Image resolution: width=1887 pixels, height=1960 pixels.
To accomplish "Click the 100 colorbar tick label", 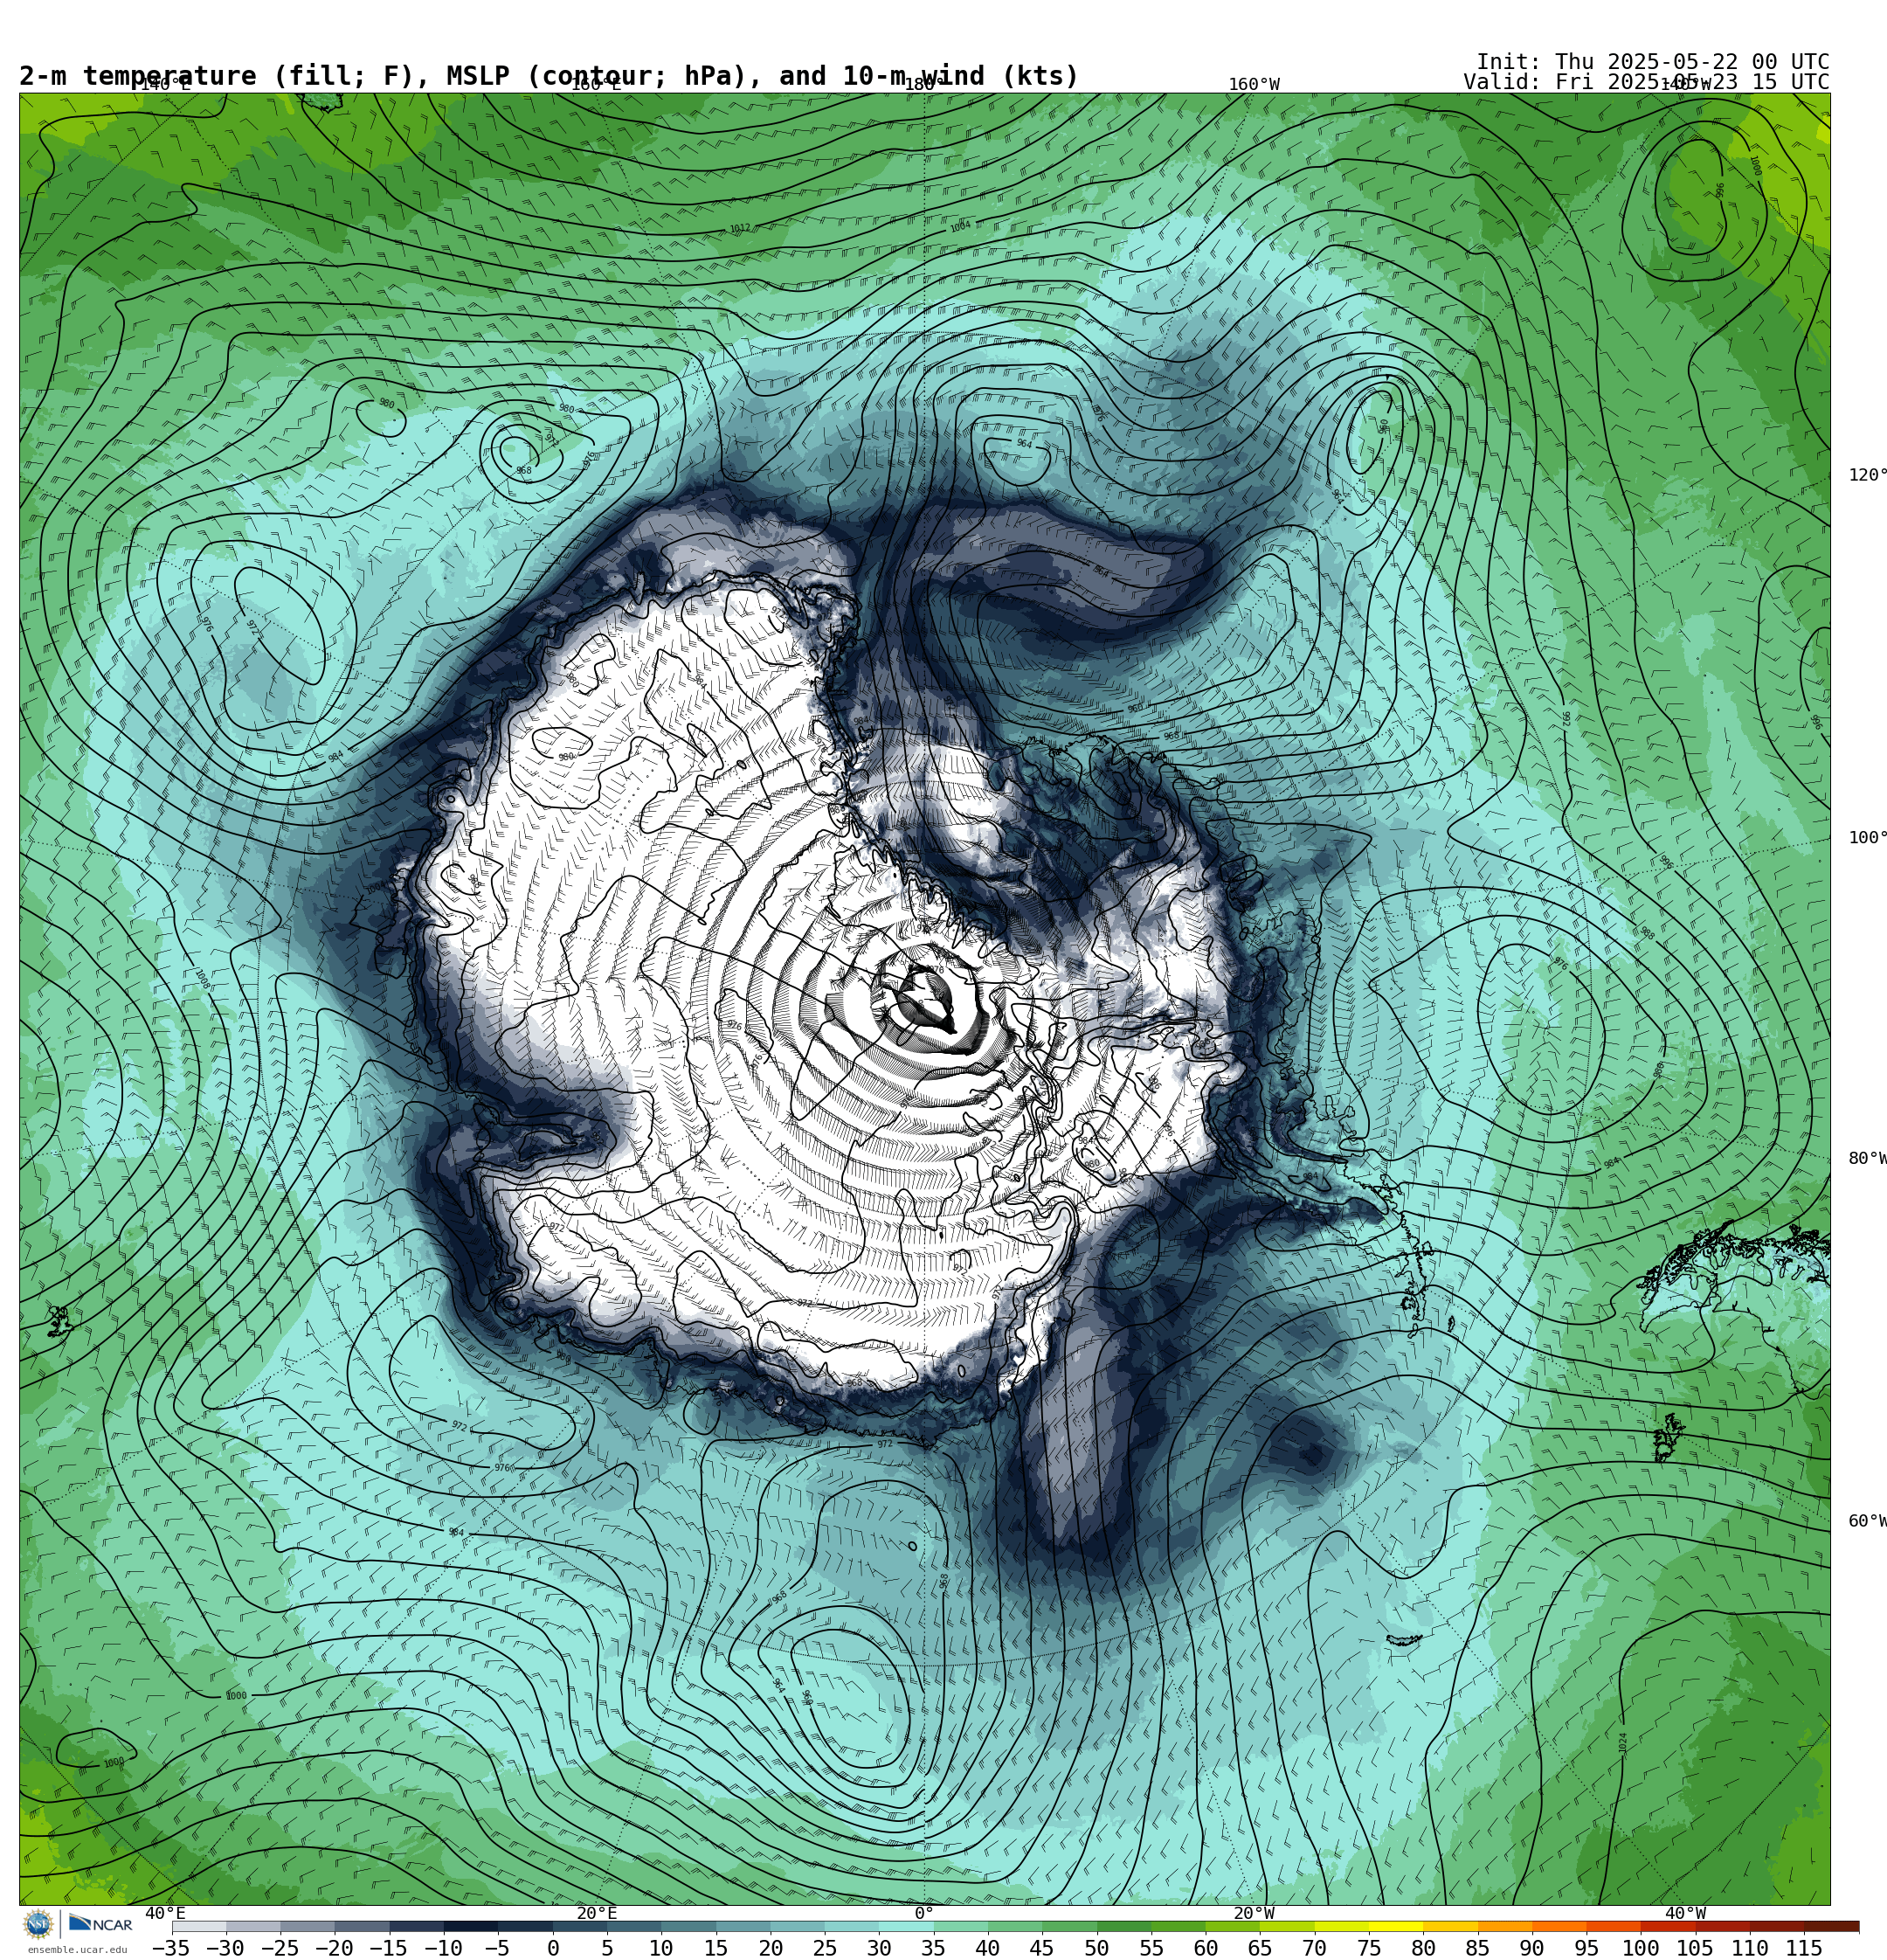I will [x=1641, y=1948].
